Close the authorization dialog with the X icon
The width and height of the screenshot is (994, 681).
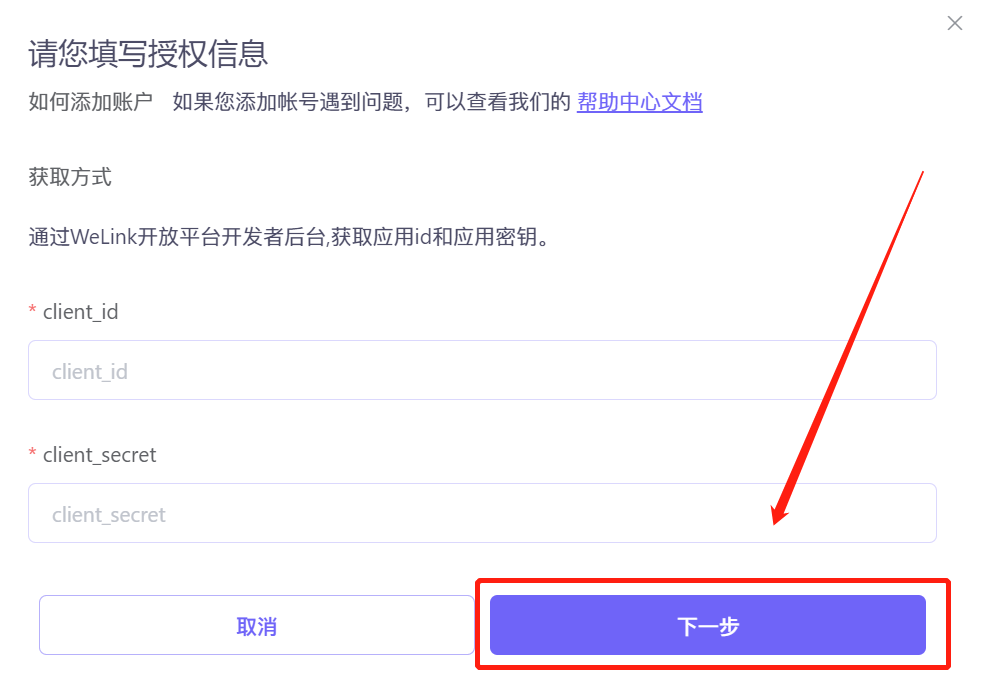pos(955,23)
